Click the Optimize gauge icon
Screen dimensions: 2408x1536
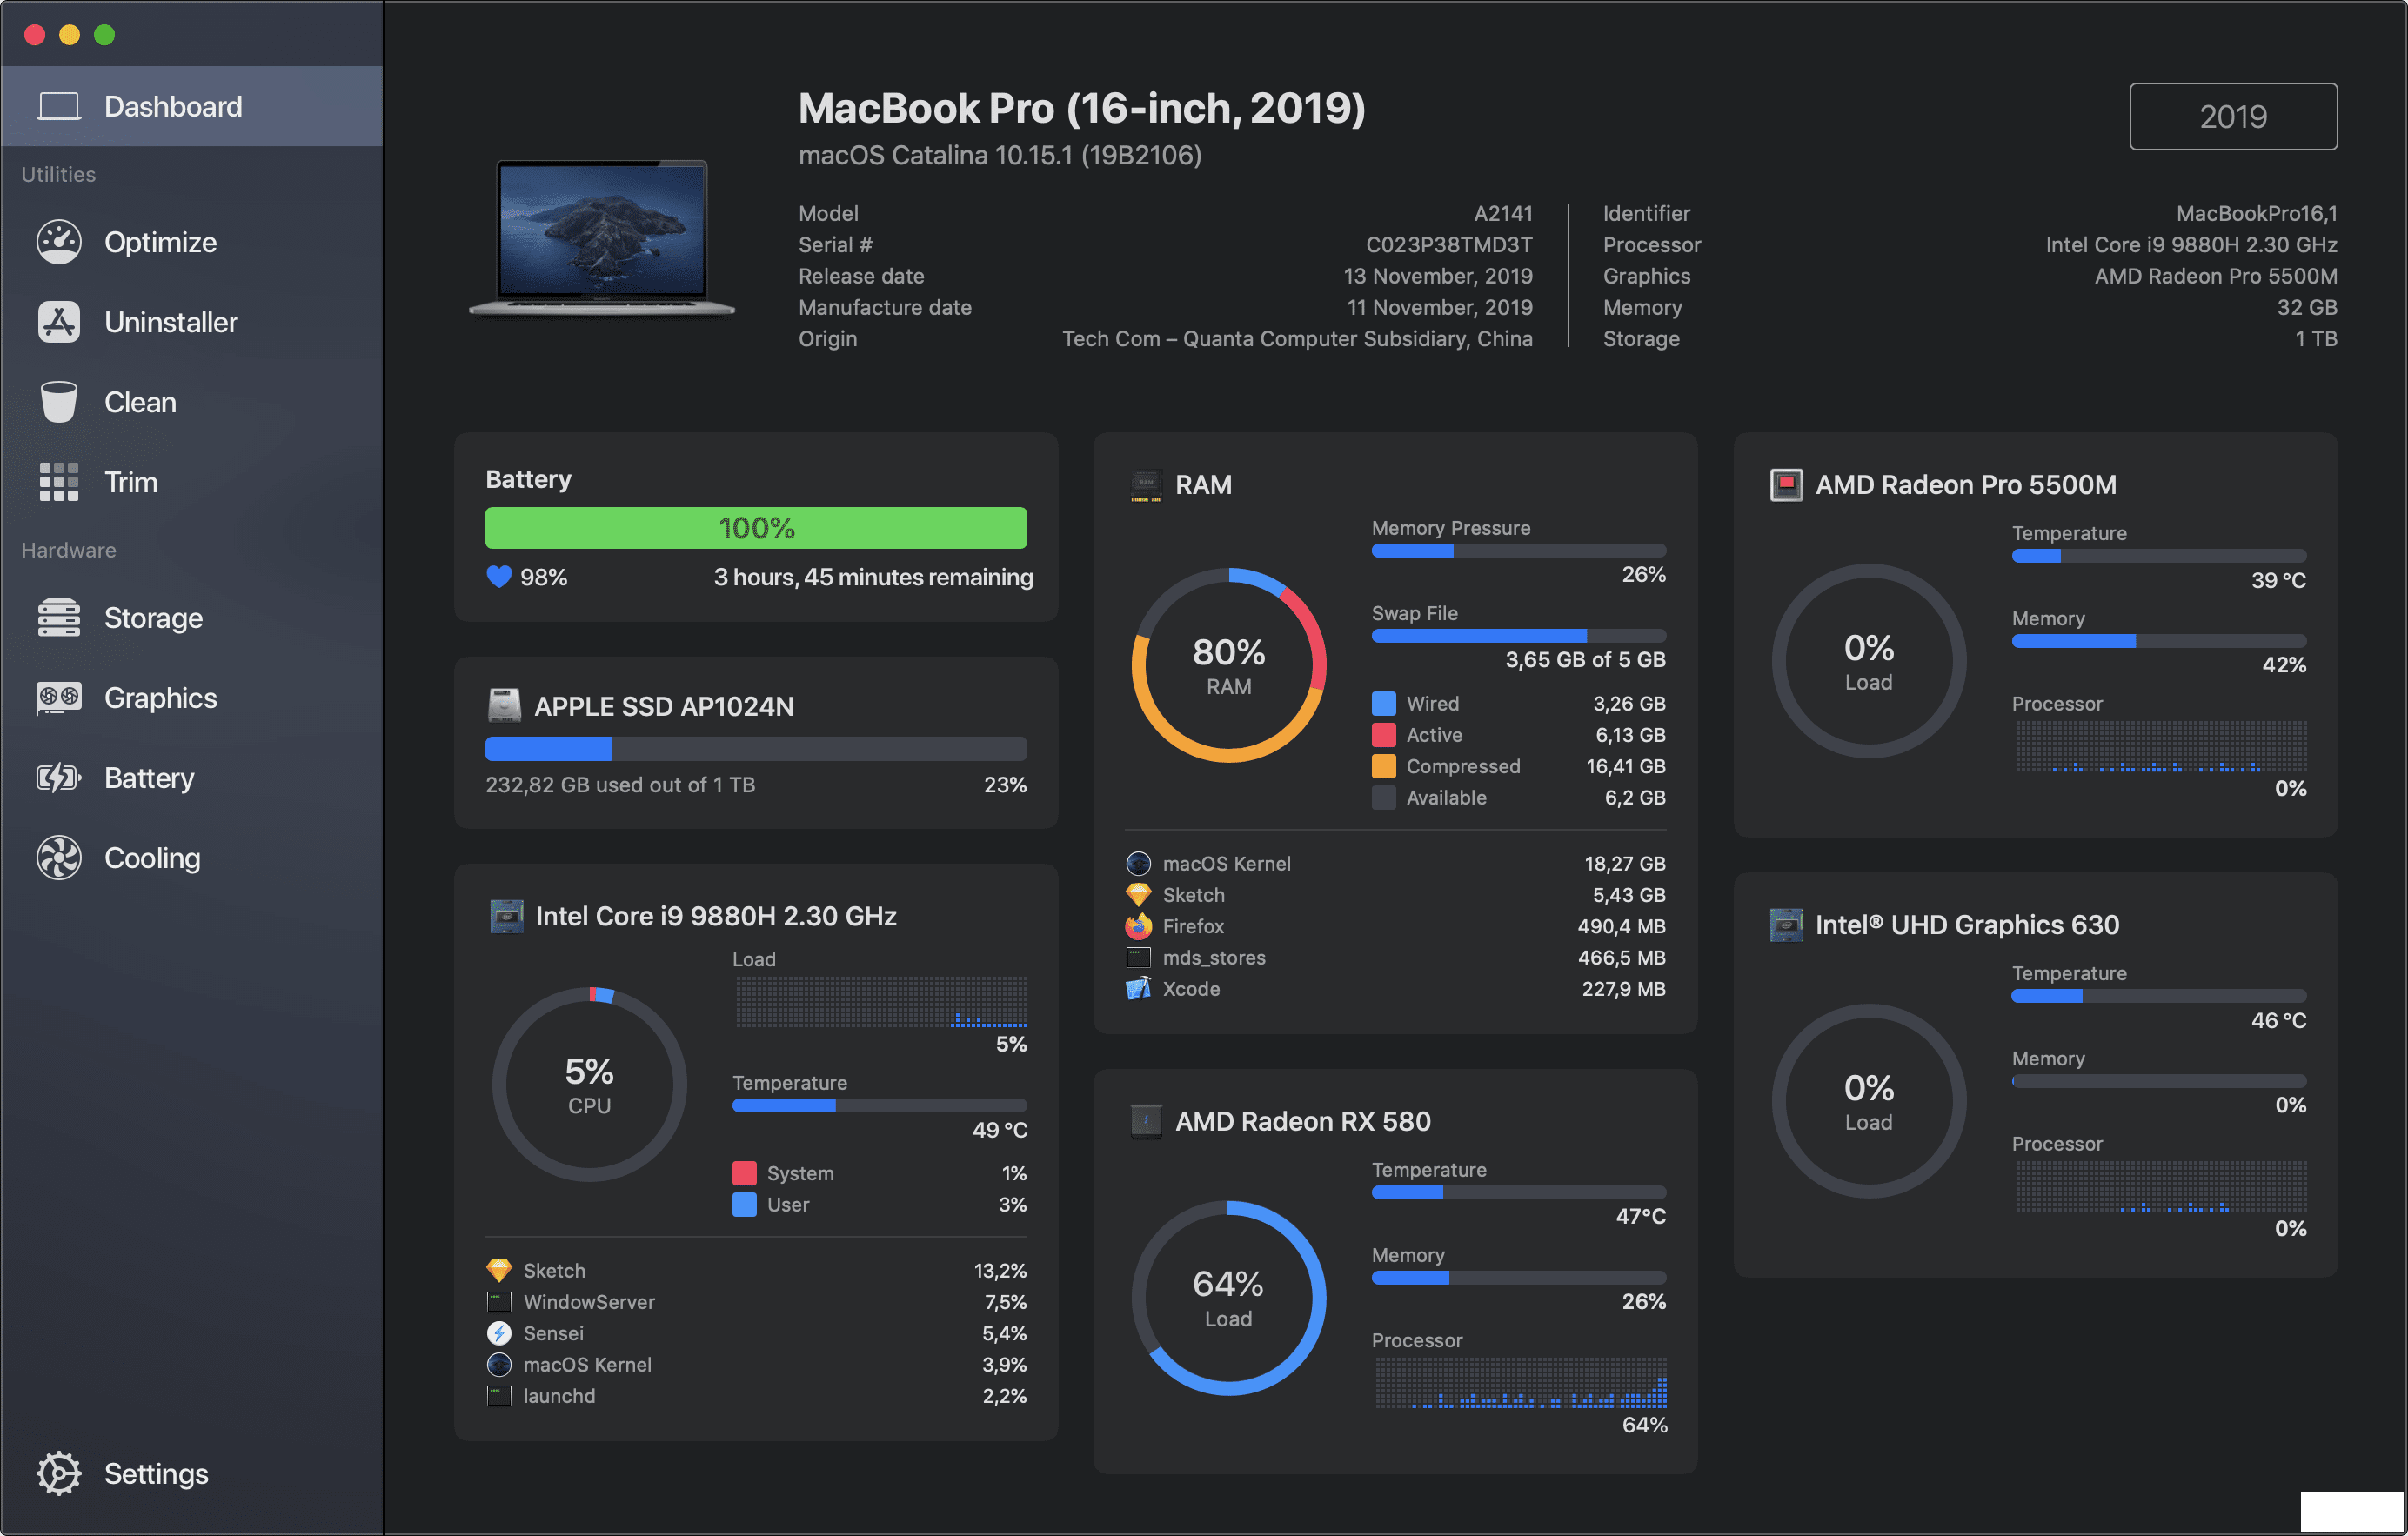click(59, 242)
